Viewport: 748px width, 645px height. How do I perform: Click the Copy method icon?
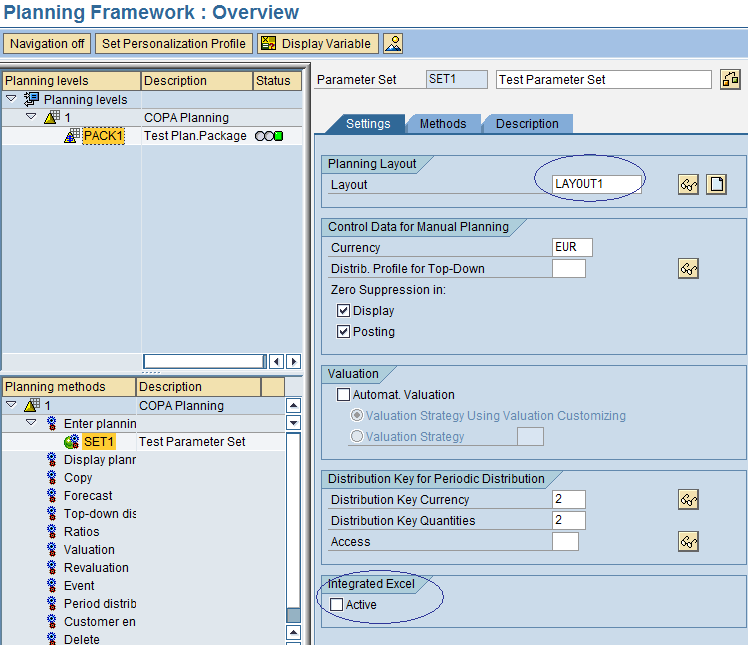point(52,478)
